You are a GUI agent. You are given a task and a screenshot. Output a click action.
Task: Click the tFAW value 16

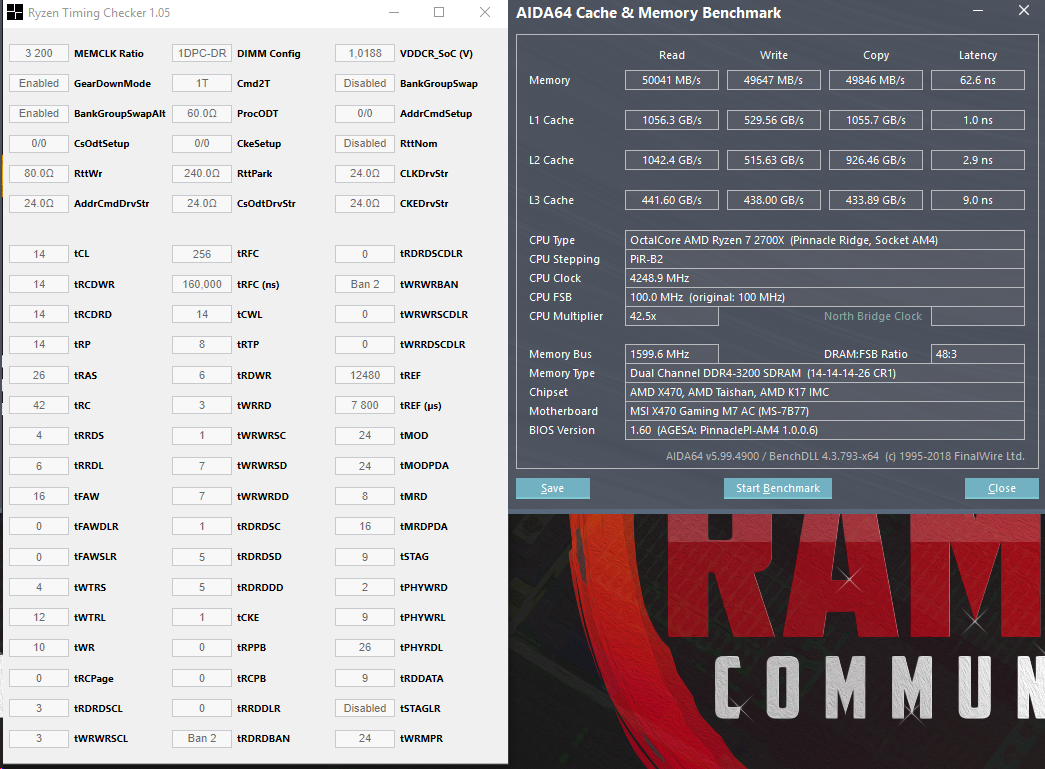pyautogui.click(x=39, y=496)
